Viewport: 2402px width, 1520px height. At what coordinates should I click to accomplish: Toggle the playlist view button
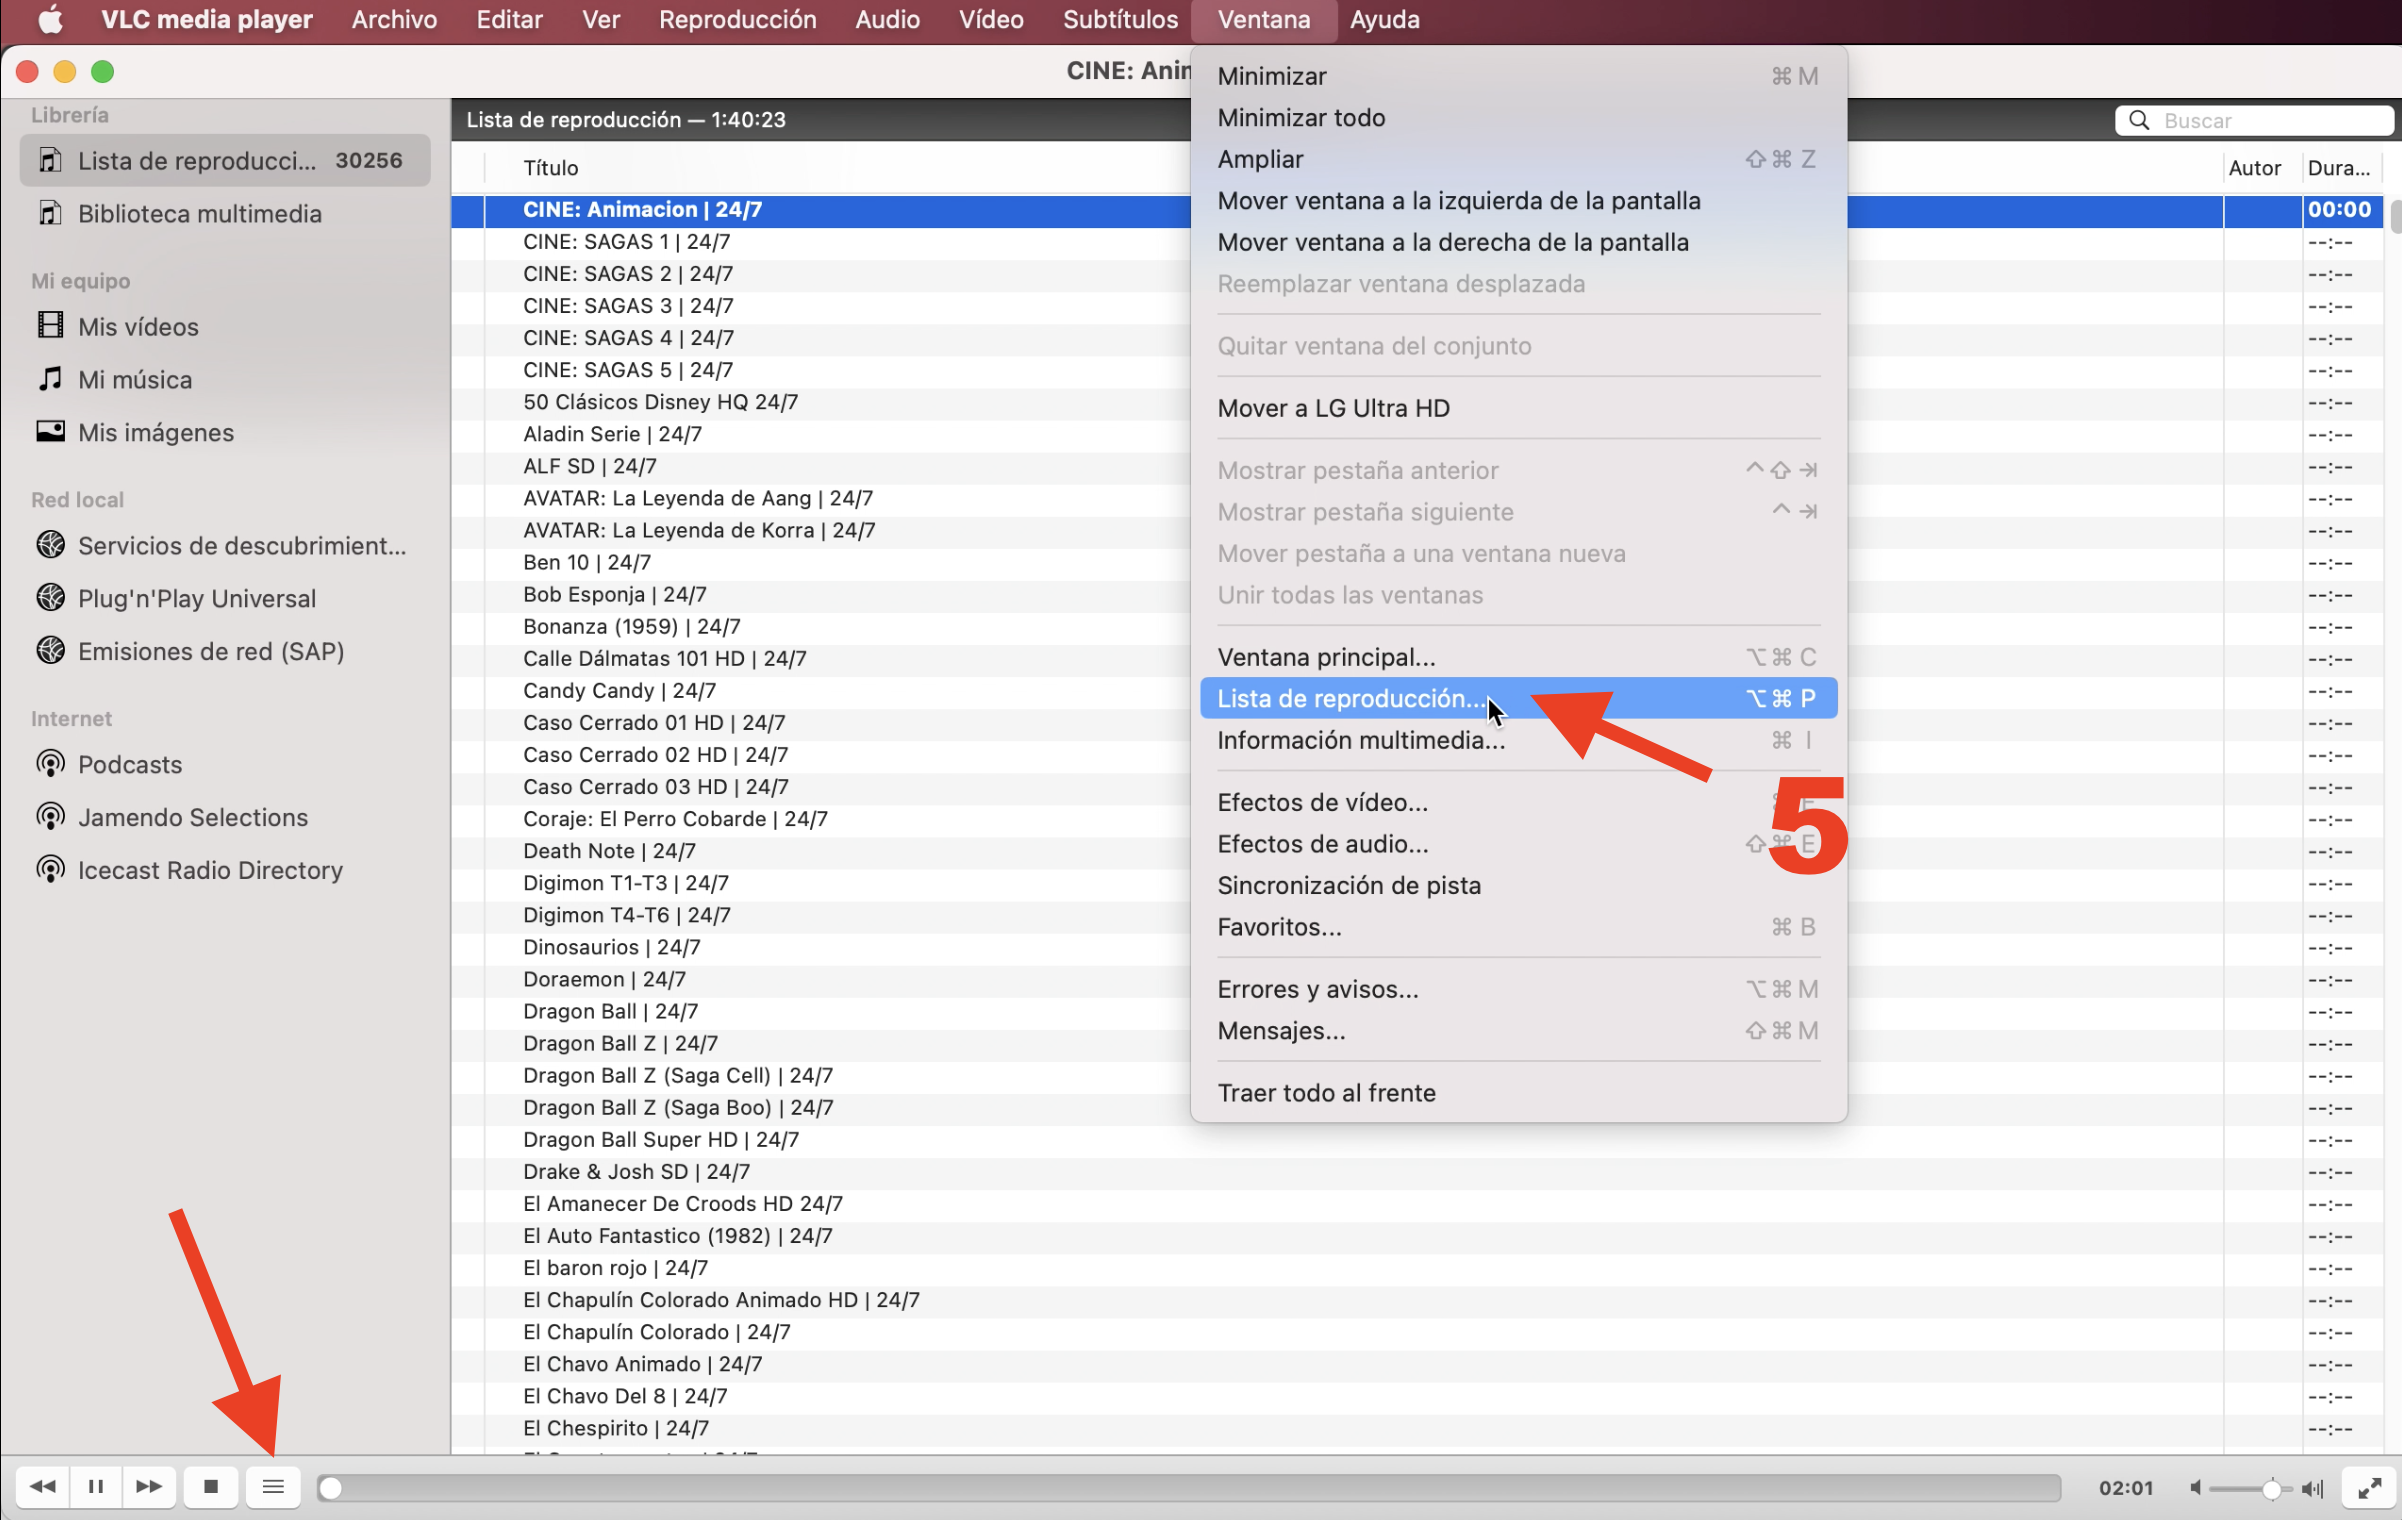[x=273, y=1486]
